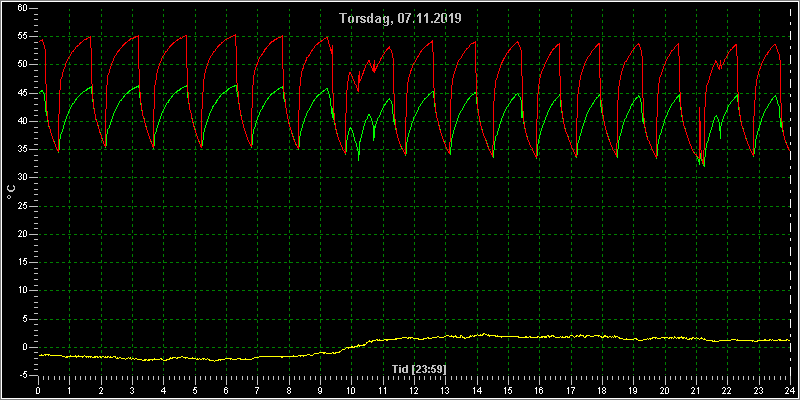Click the red curve dip after hour 10
The width and height of the screenshot is (800, 400).
[x=358, y=90]
